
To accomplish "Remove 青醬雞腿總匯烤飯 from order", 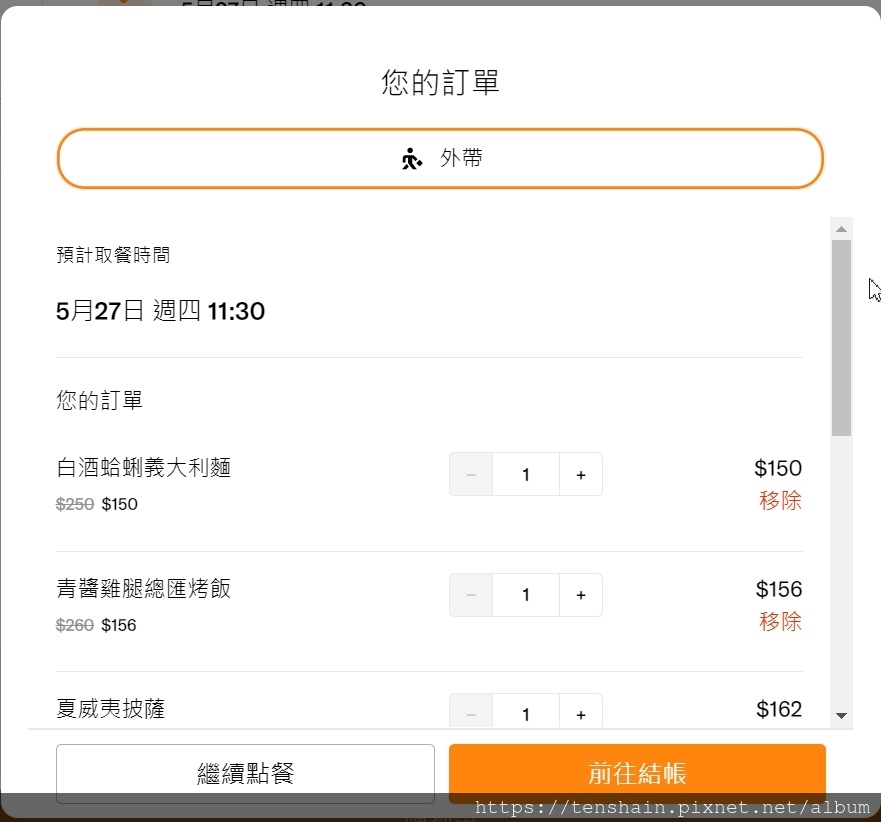I will (x=780, y=621).
